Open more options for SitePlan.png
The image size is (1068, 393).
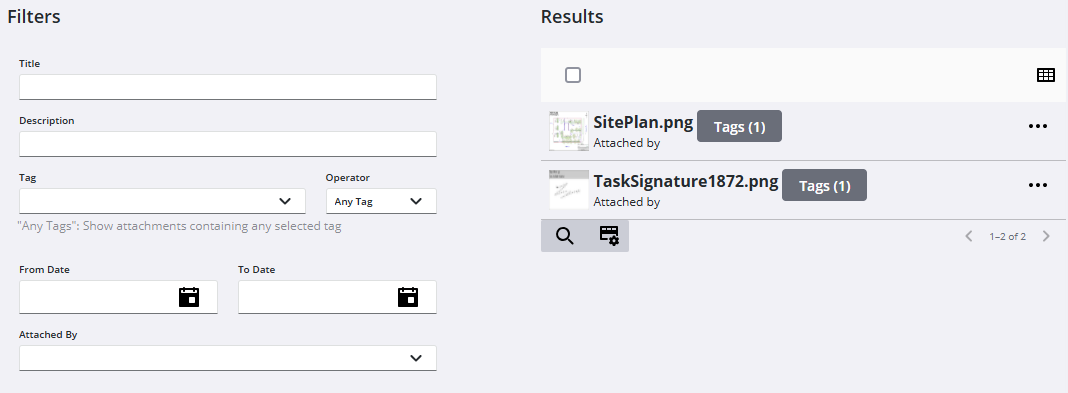[1037, 127]
